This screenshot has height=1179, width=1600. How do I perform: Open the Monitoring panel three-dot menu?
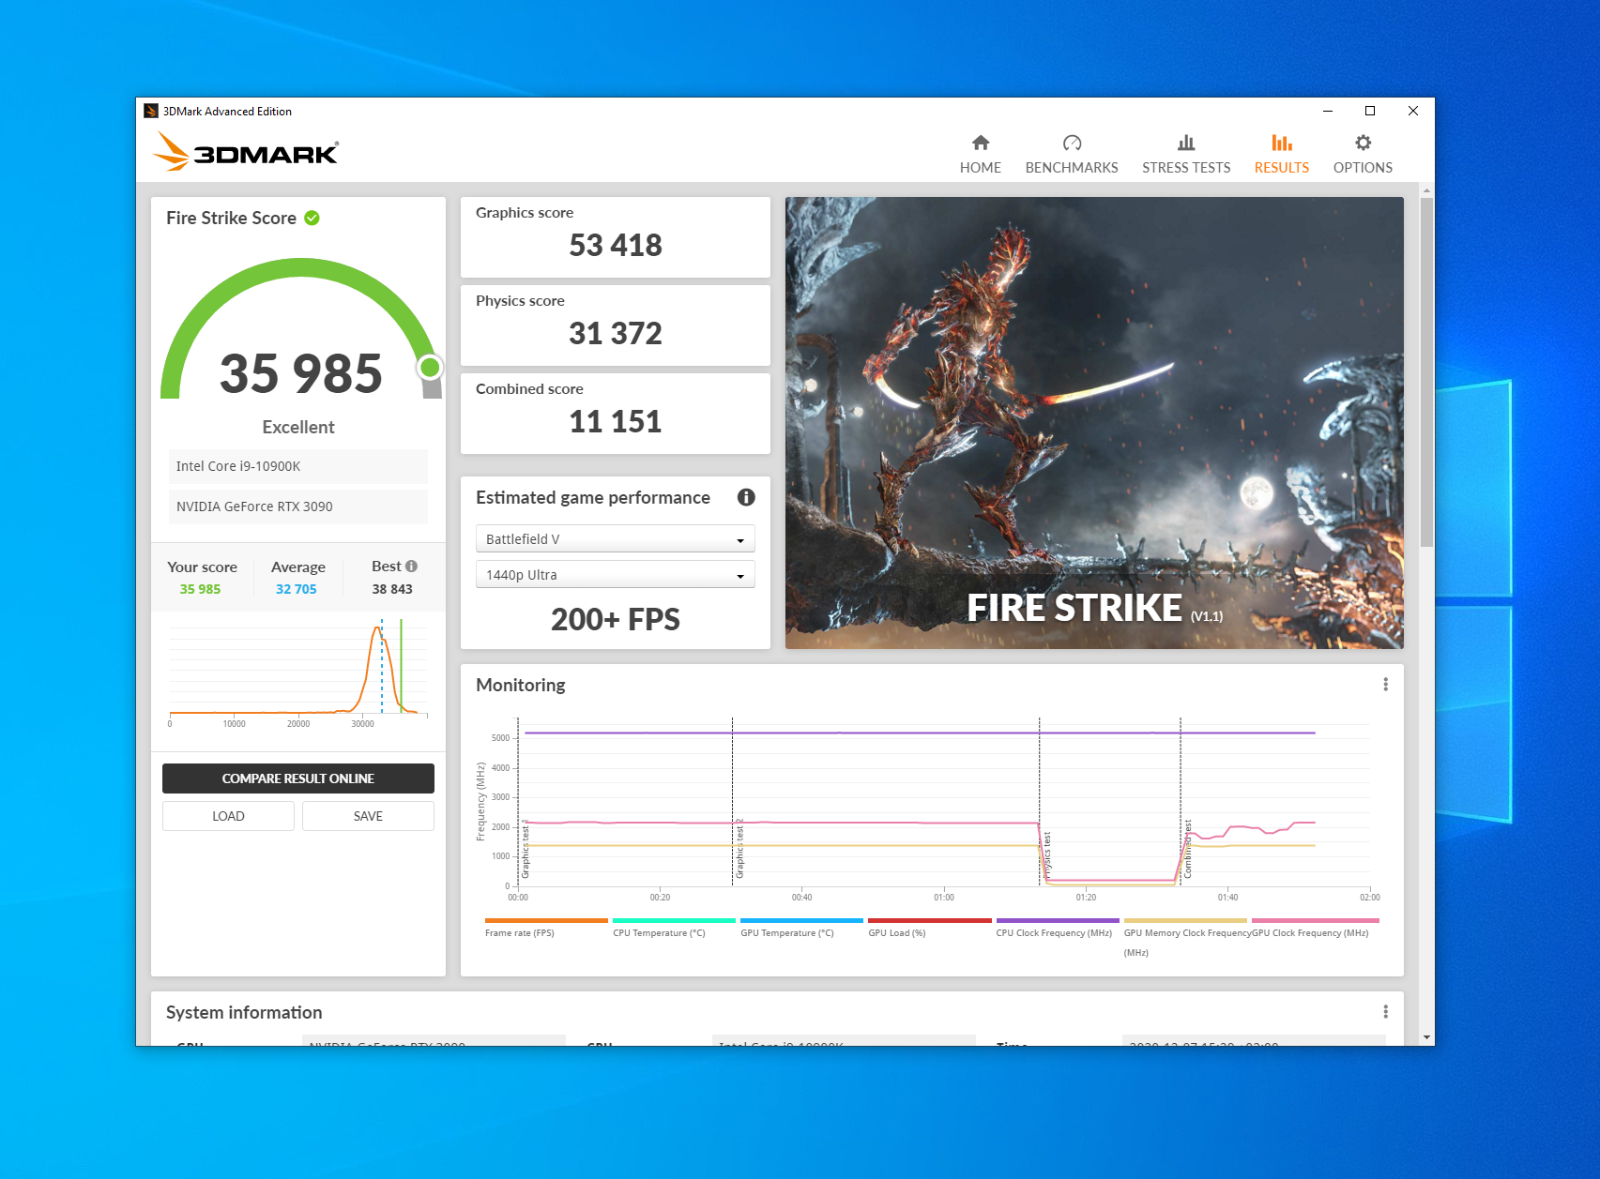click(1385, 684)
